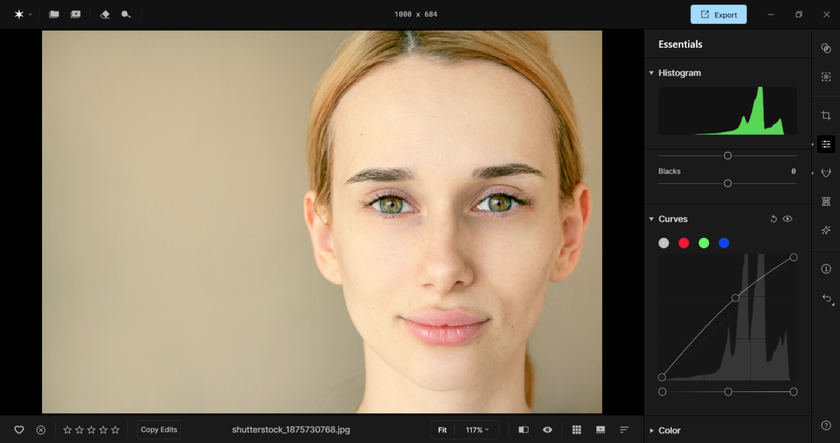Click the middle handle of curve range slider

[x=728, y=392]
